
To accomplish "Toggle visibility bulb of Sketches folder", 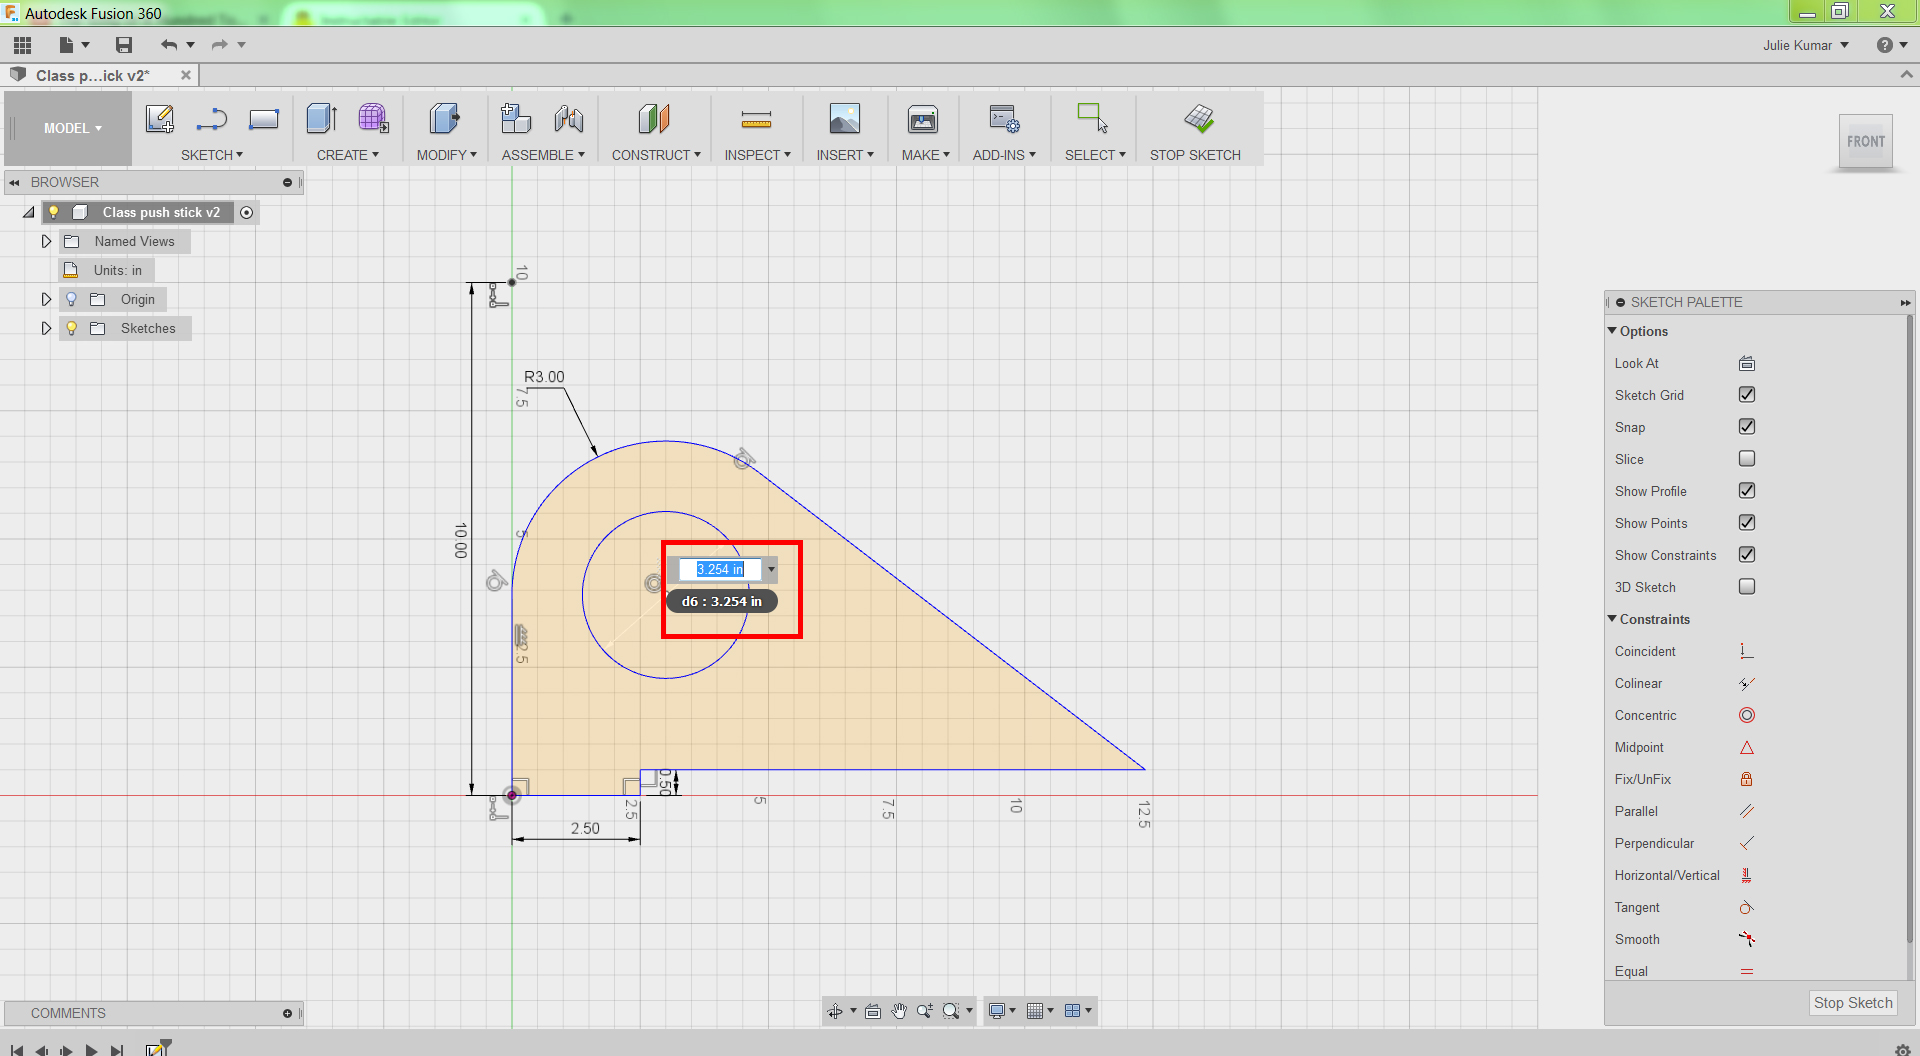I will click(x=71, y=328).
